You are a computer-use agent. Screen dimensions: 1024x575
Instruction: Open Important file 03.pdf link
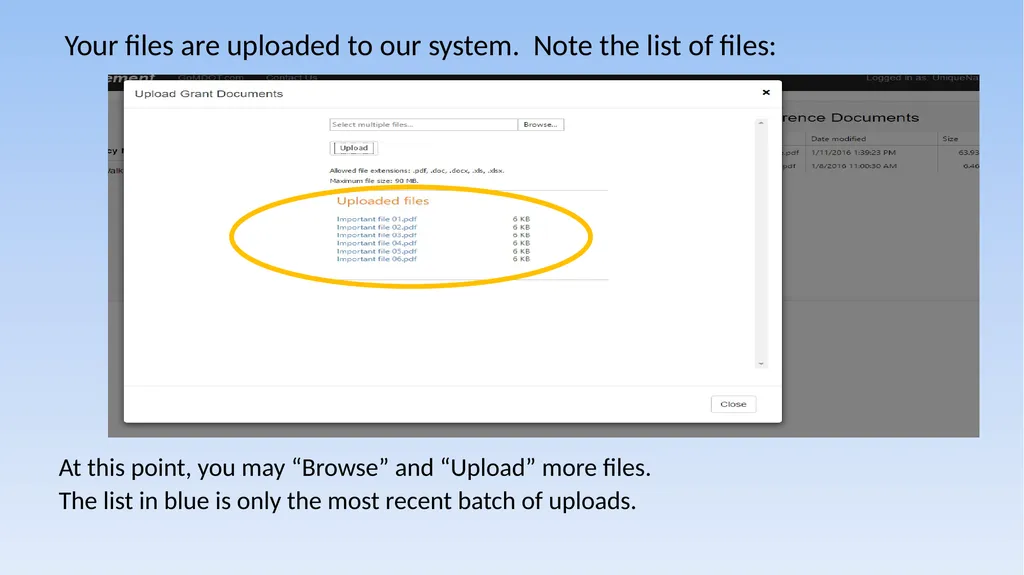pyautogui.click(x=376, y=235)
